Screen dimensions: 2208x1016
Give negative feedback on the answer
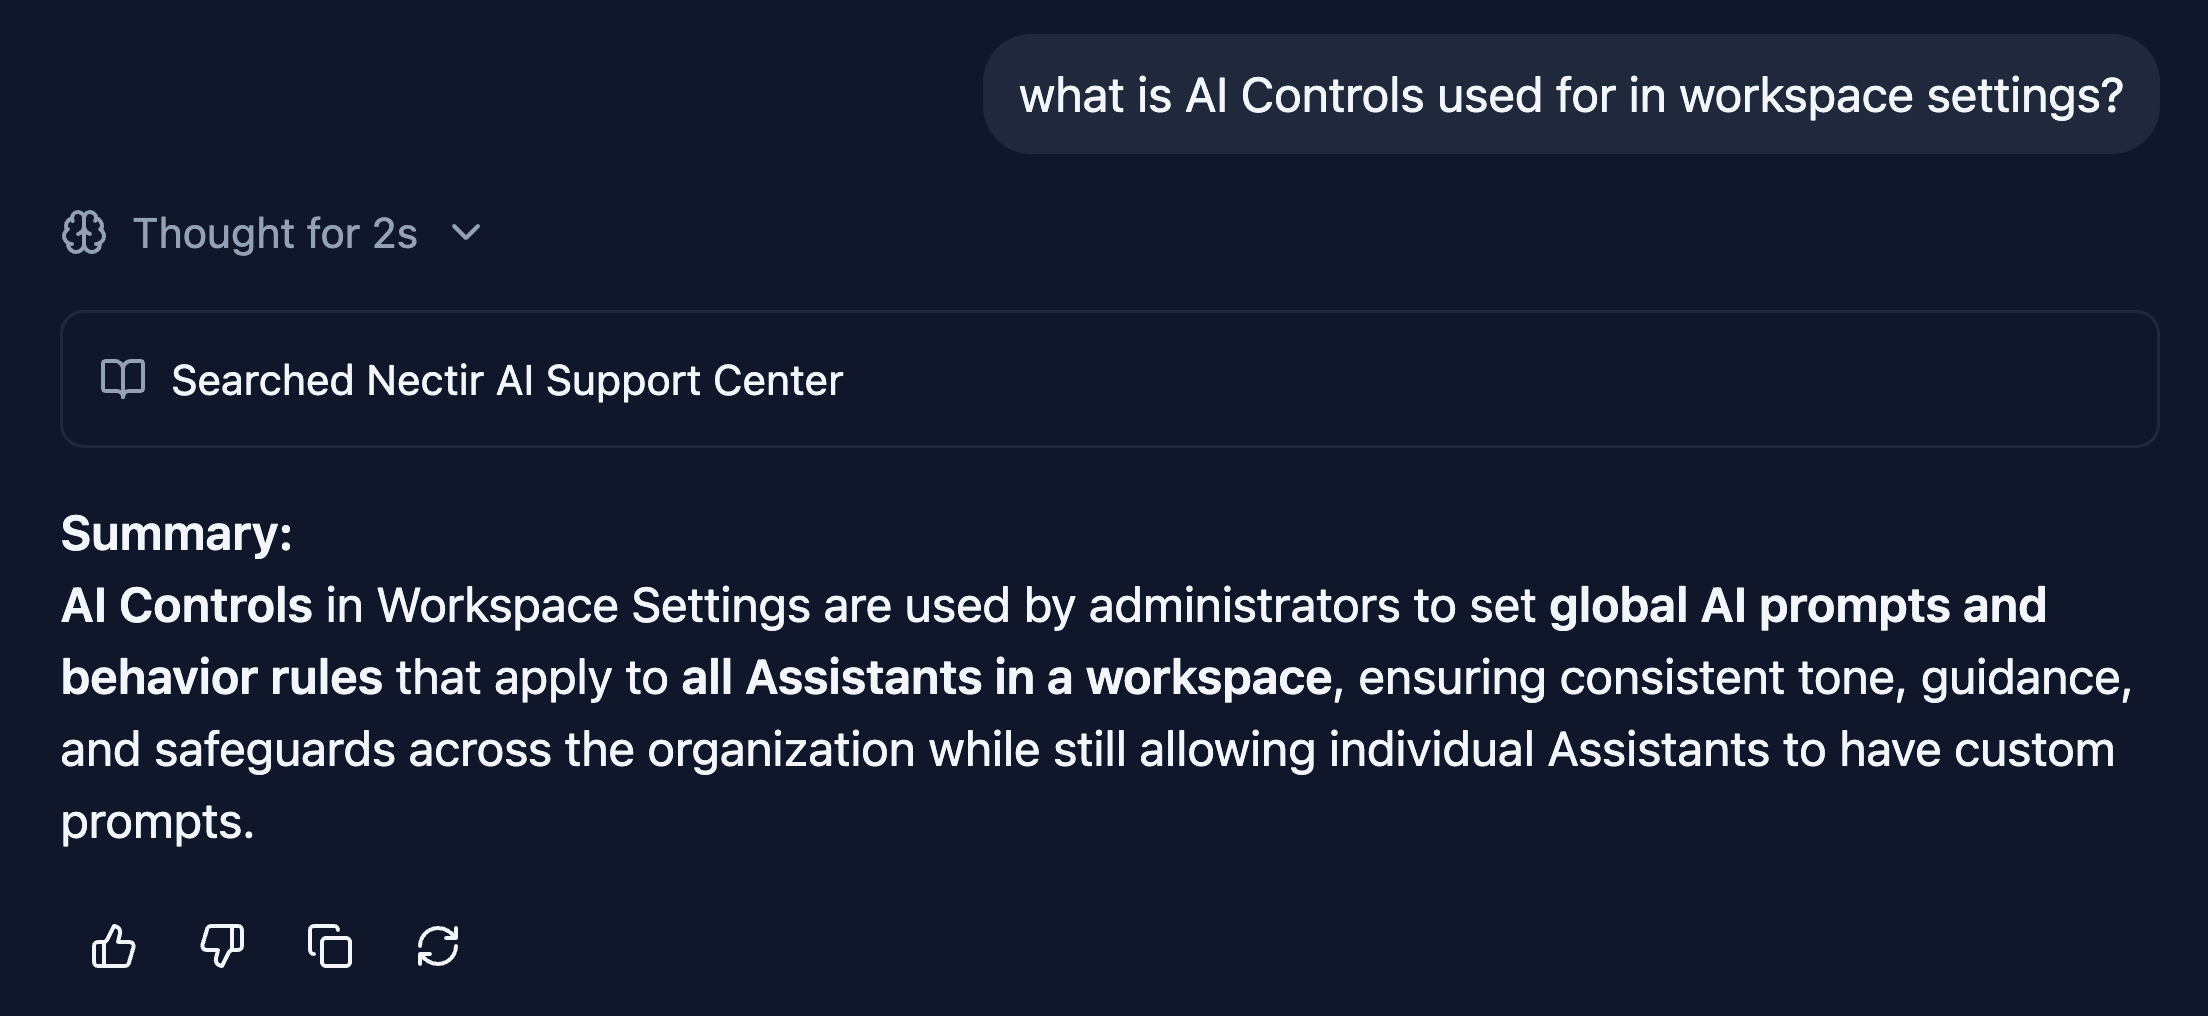point(222,946)
